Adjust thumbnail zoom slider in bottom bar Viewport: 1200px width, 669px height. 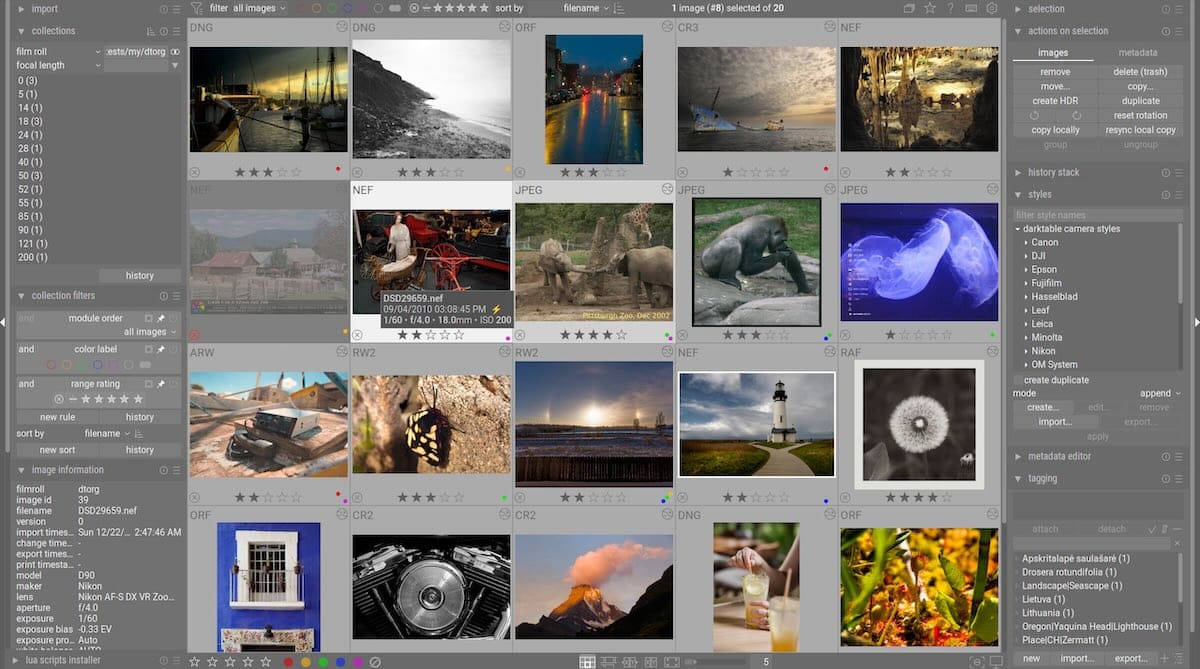click(x=714, y=662)
